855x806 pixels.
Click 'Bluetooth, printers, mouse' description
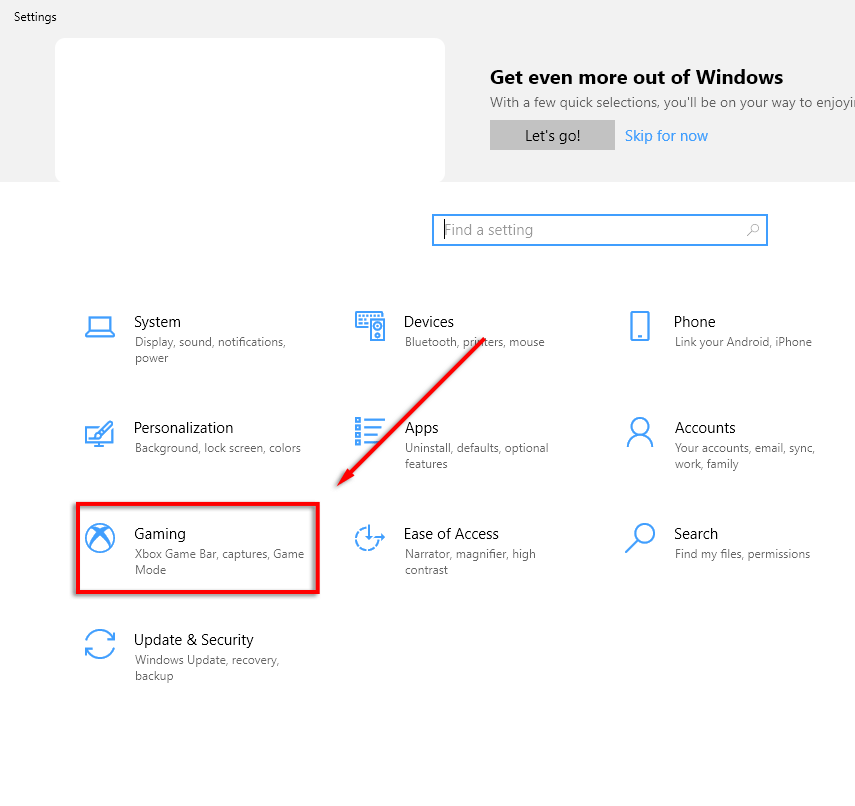coord(474,342)
